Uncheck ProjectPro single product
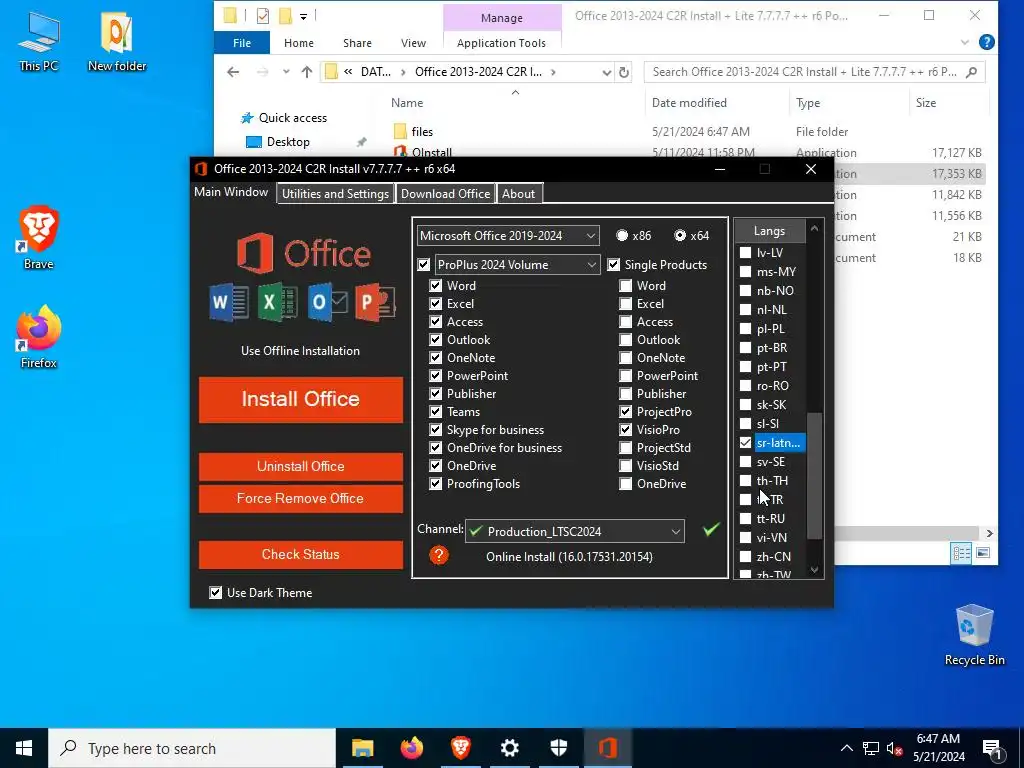The width and height of the screenshot is (1024, 768). [x=626, y=411]
